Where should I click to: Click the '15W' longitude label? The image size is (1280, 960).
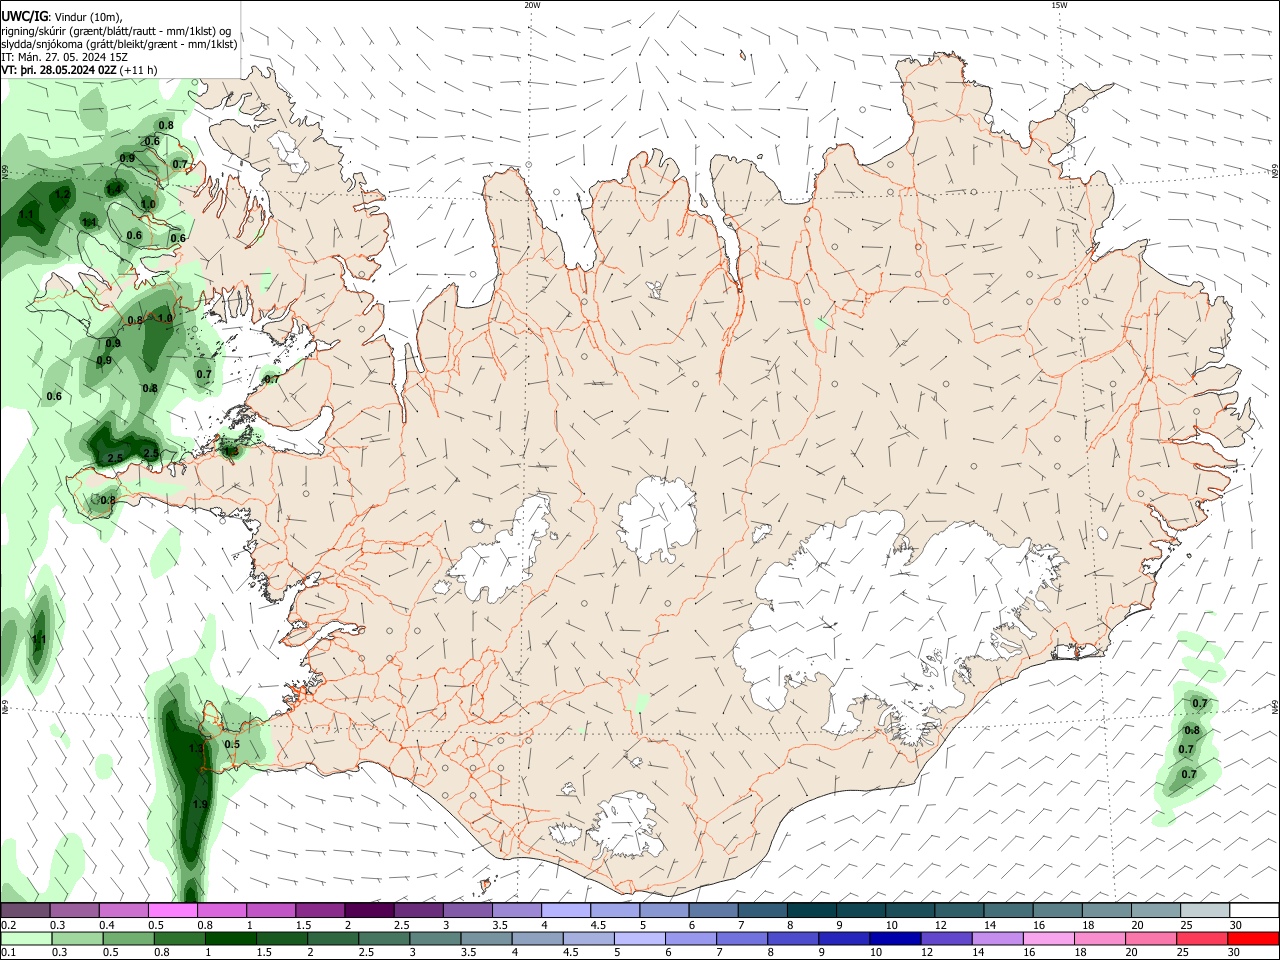pyautogui.click(x=1059, y=5)
